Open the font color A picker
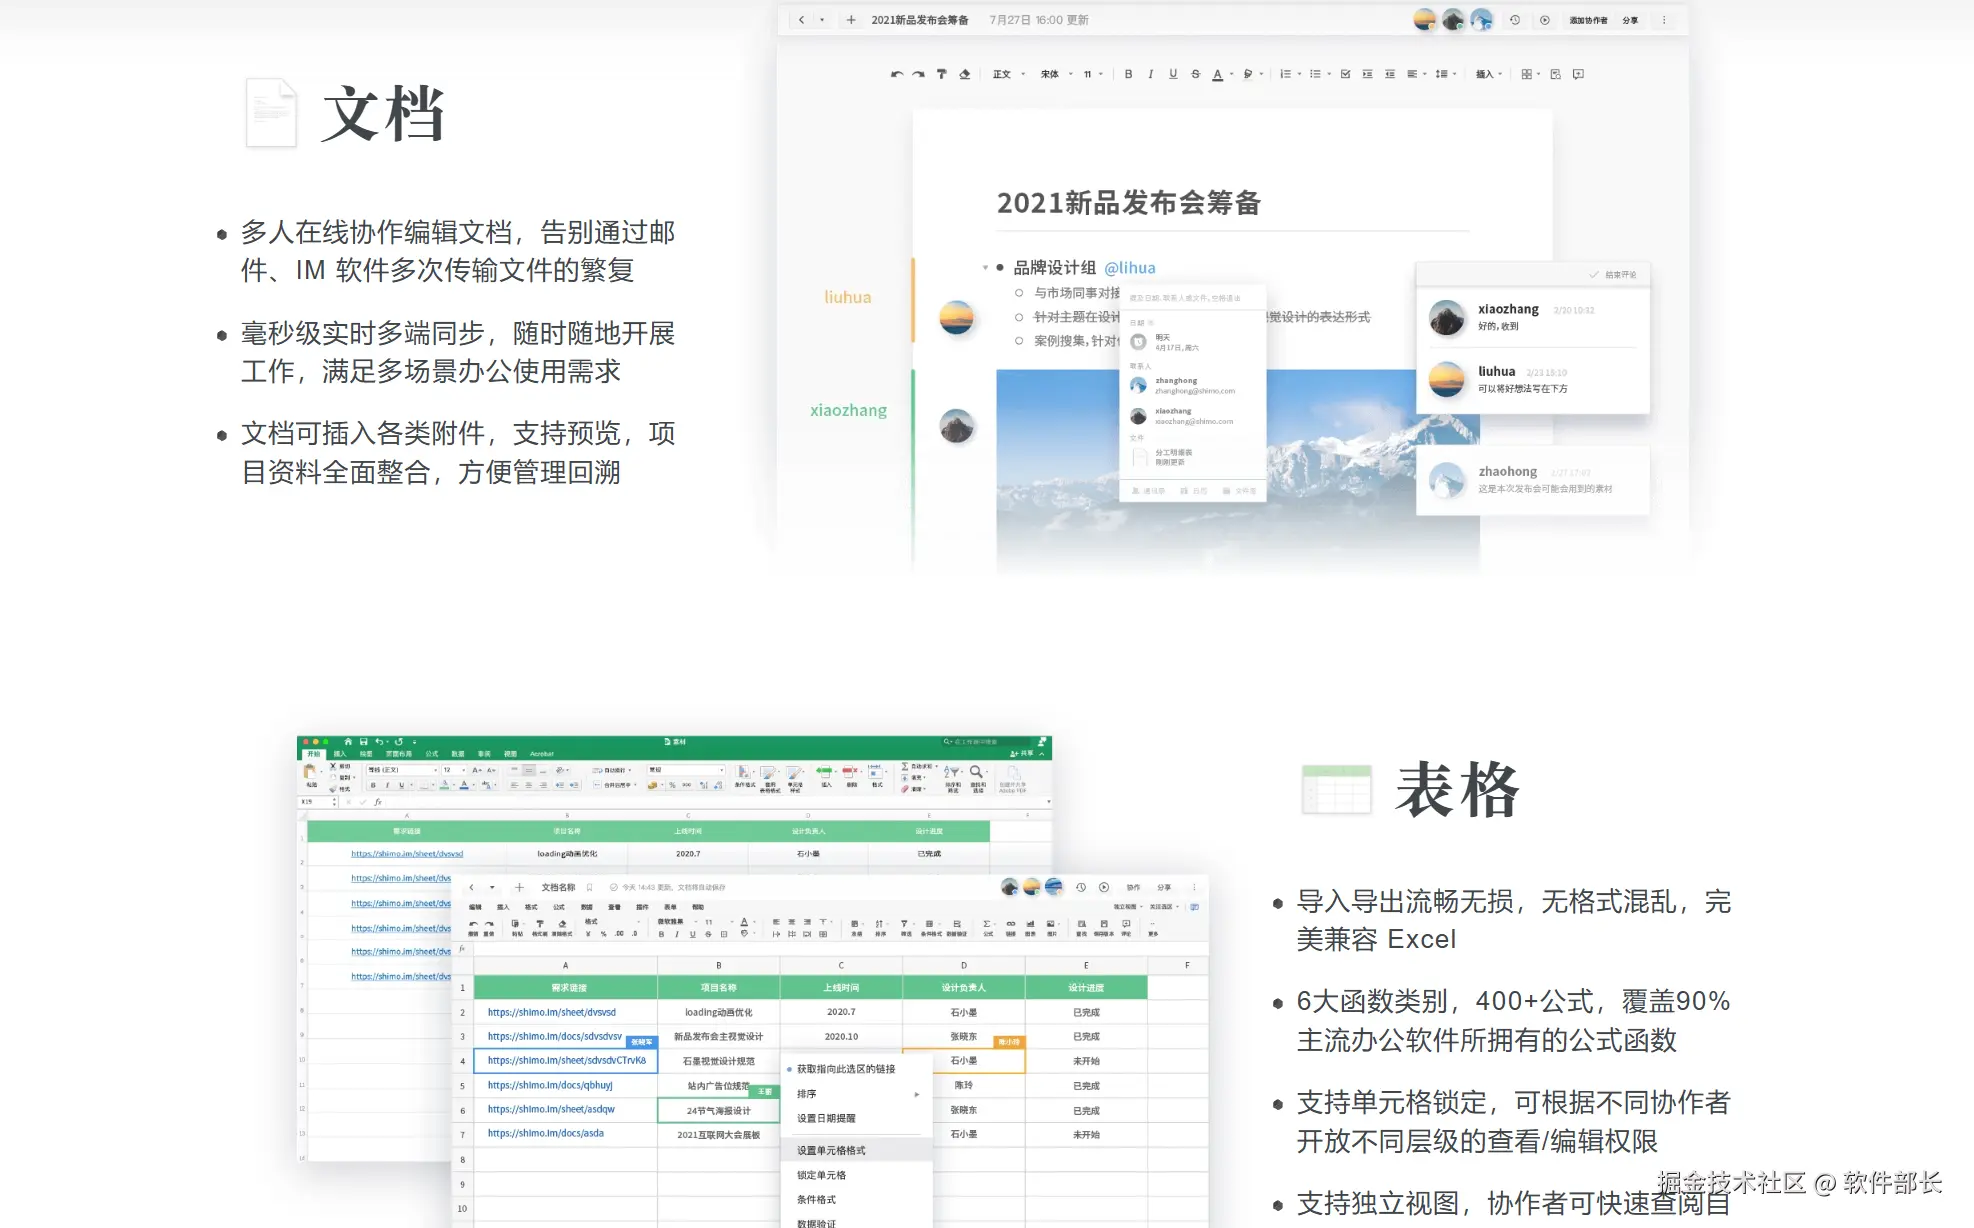 coord(1217,74)
